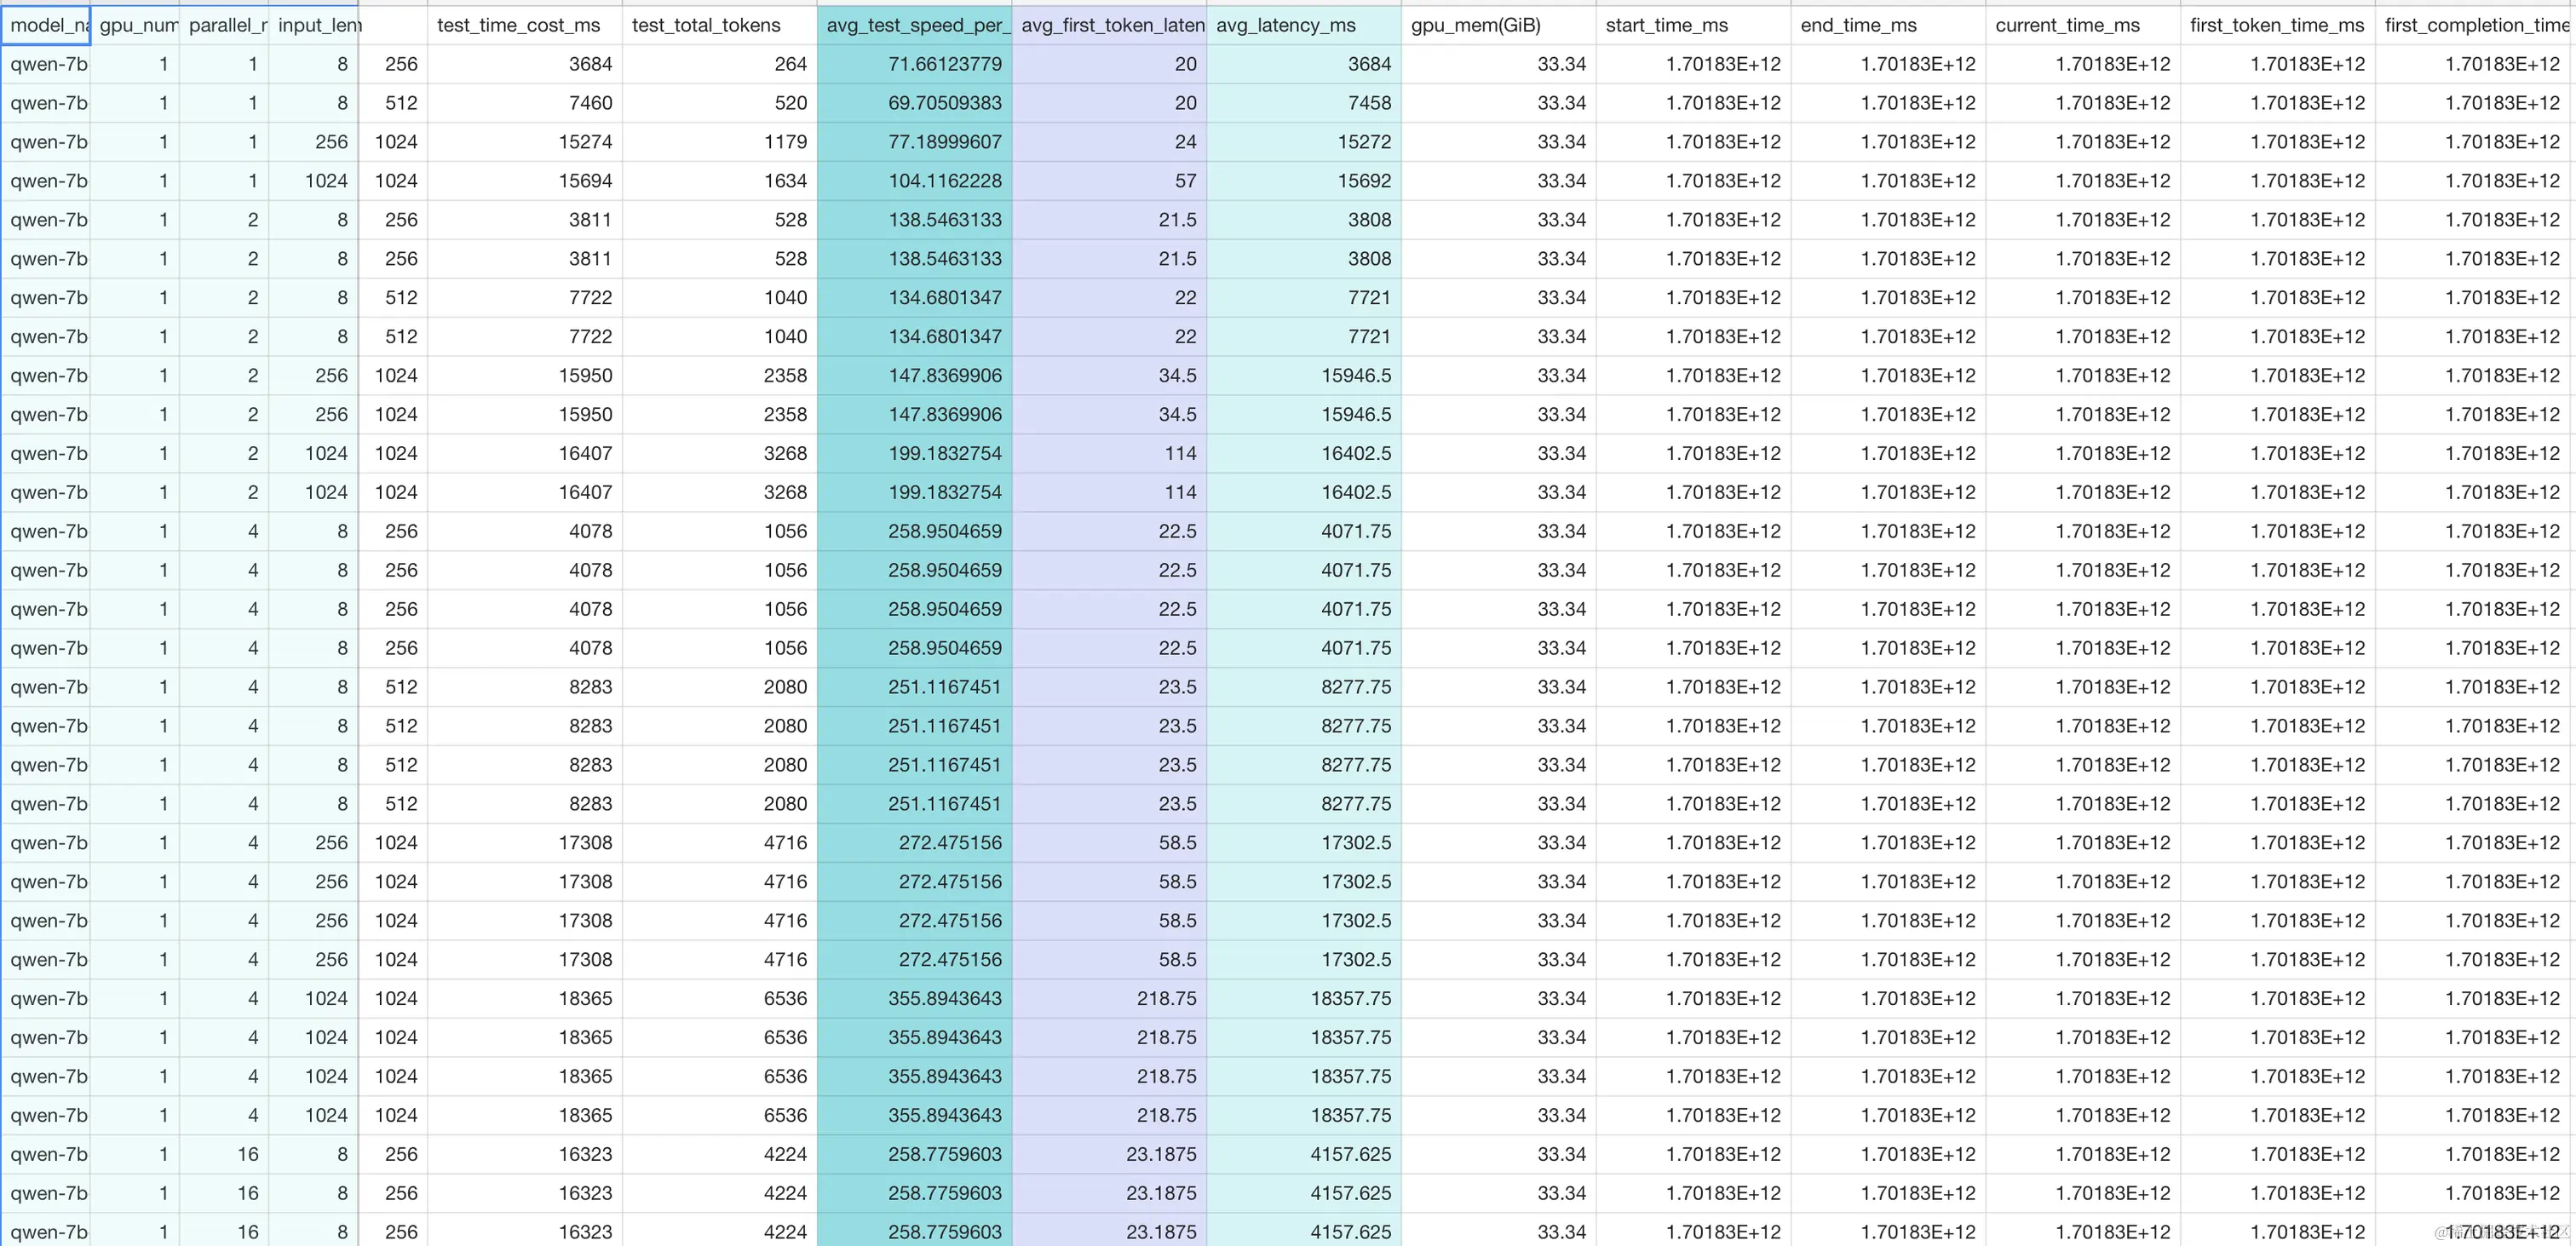Click the parallel_num column header

click(224, 25)
